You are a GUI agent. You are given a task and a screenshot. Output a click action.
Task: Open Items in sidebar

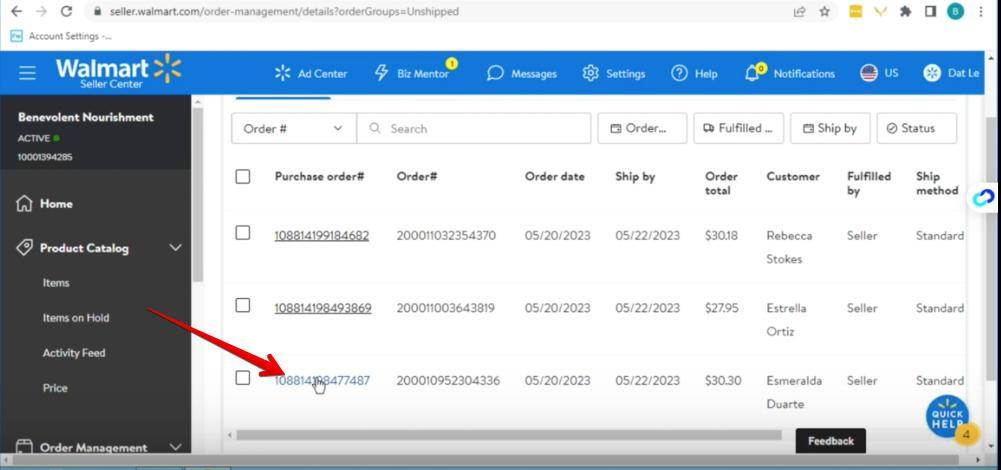pos(56,282)
